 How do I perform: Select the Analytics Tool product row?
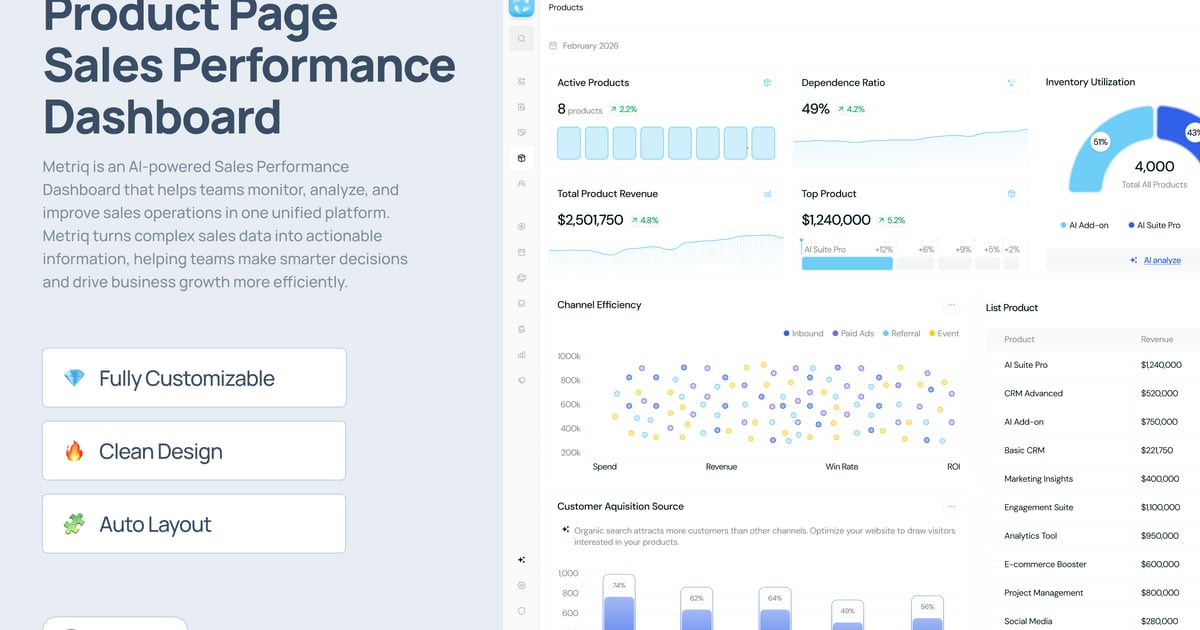(x=1093, y=536)
